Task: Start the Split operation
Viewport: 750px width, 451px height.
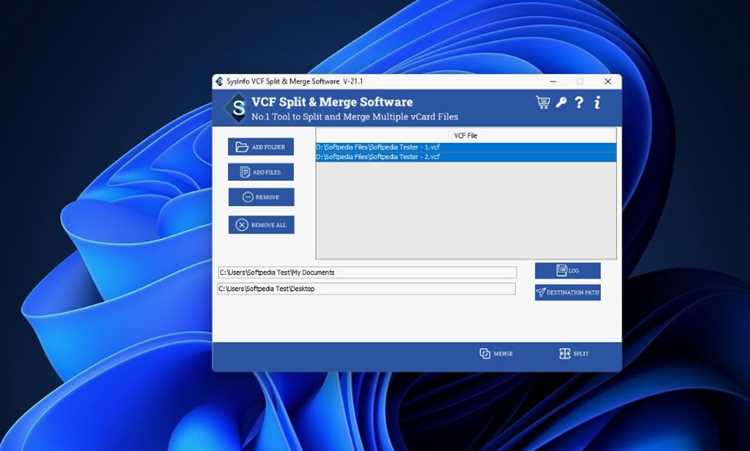Action: point(574,353)
